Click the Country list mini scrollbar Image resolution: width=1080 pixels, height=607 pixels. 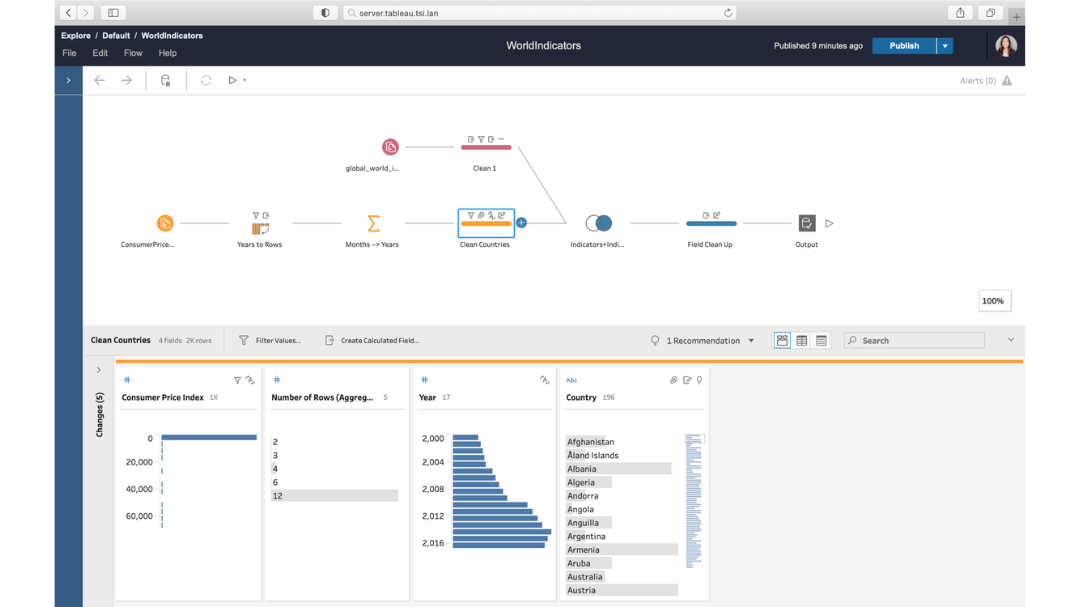pyautogui.click(x=694, y=501)
